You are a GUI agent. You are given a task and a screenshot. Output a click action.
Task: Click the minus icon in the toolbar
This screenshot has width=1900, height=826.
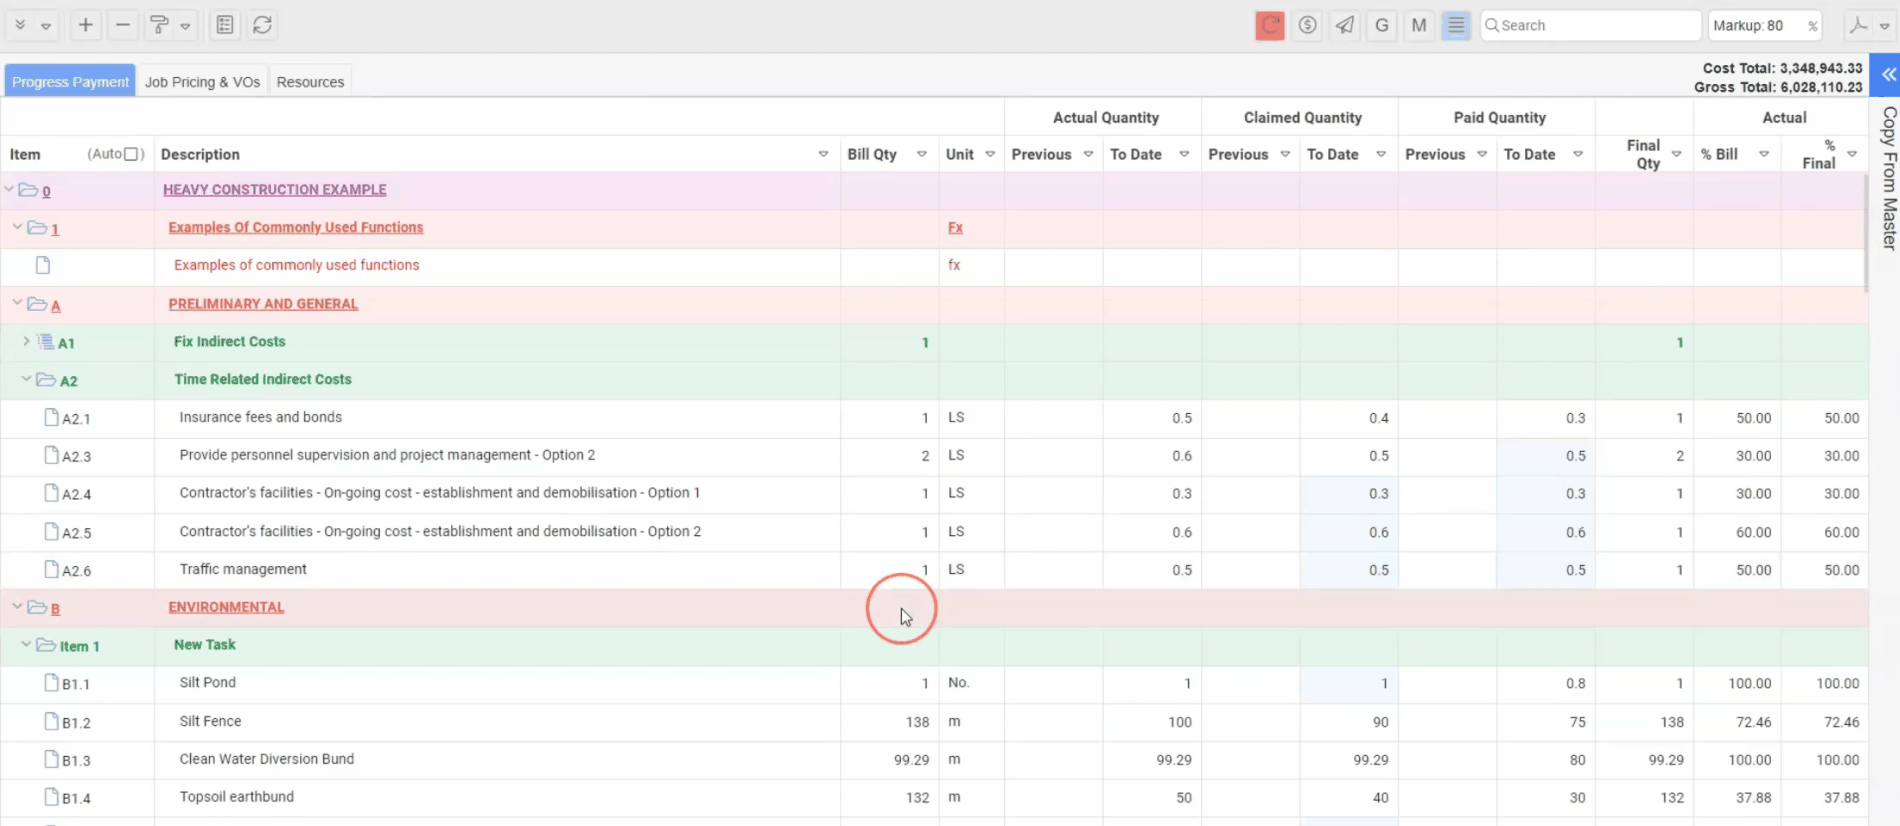[x=123, y=25]
